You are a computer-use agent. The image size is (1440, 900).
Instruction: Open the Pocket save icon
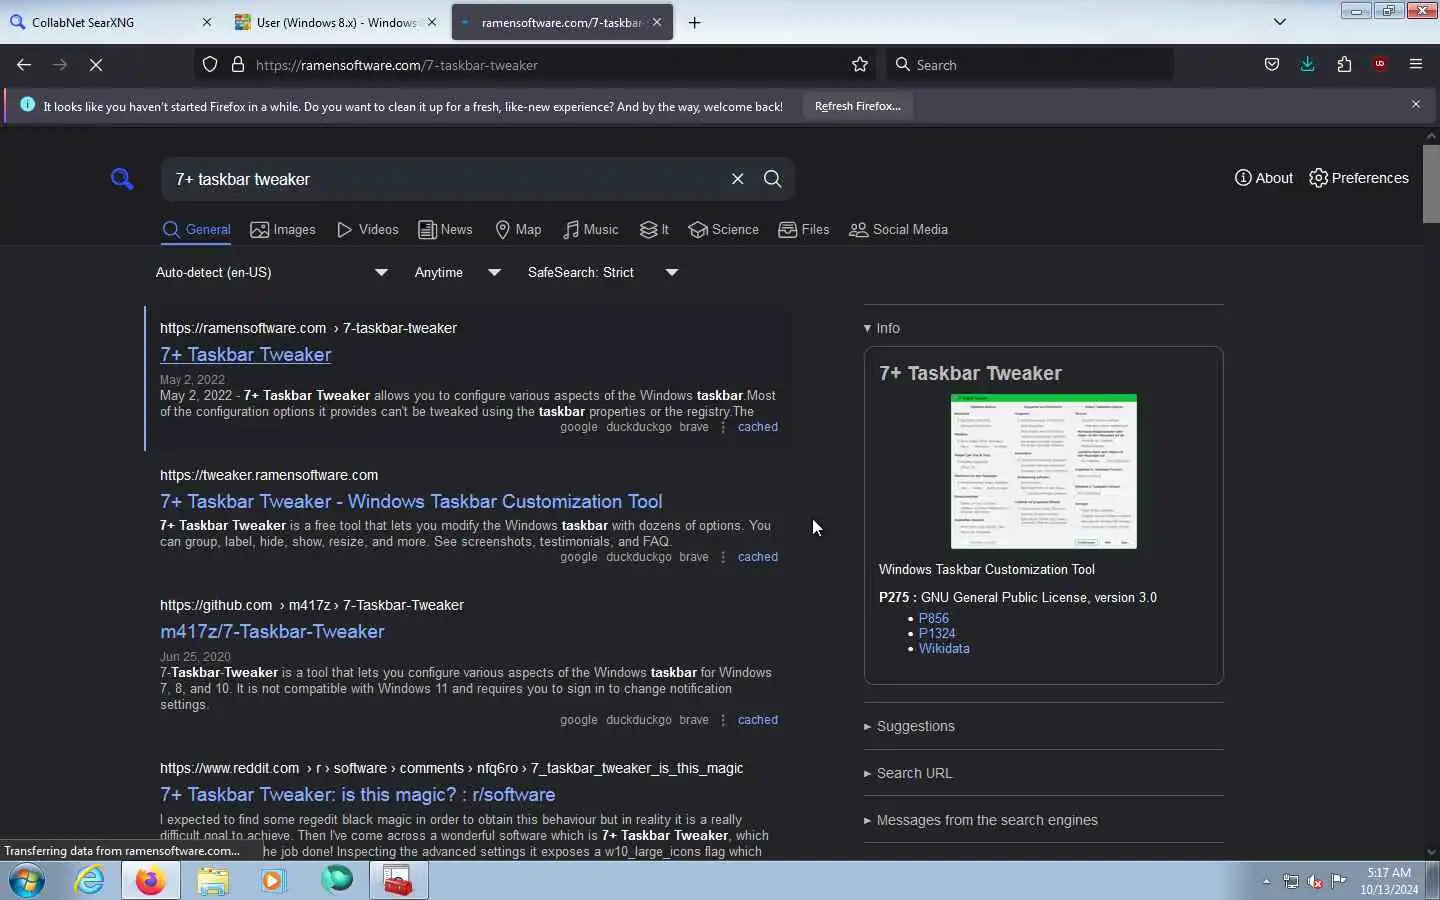1272,65
